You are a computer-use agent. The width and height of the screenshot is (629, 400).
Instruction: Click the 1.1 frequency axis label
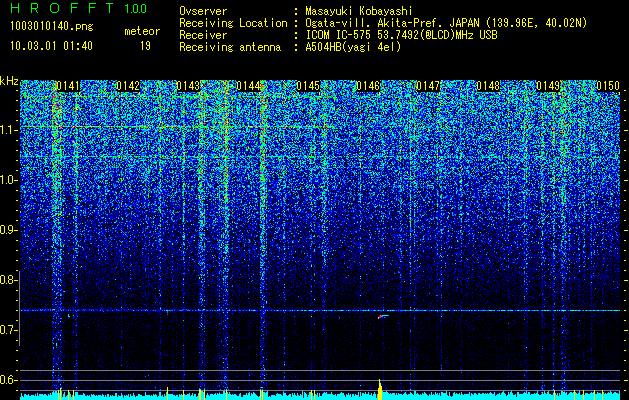pos(8,130)
